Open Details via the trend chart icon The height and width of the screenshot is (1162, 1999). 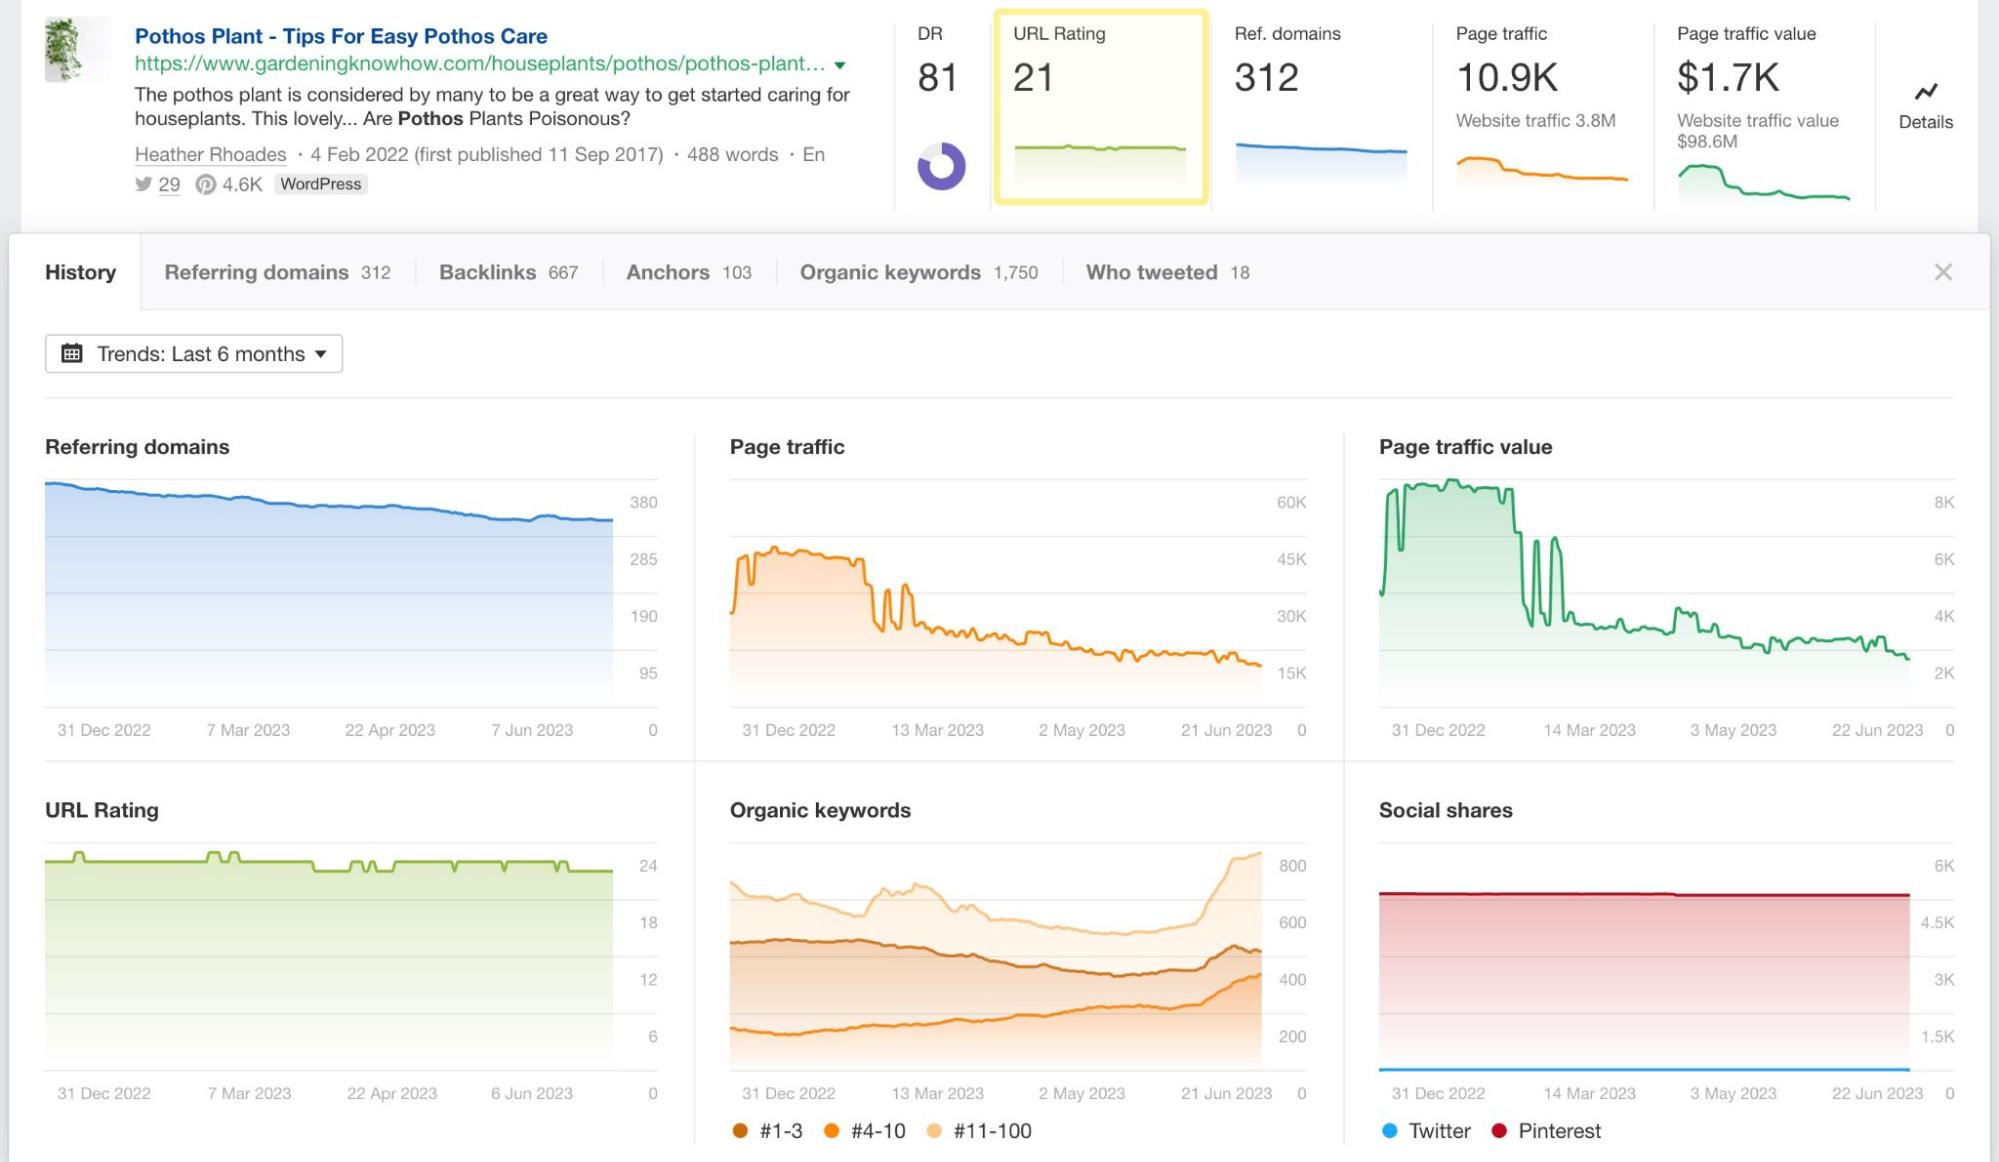[x=1925, y=92]
